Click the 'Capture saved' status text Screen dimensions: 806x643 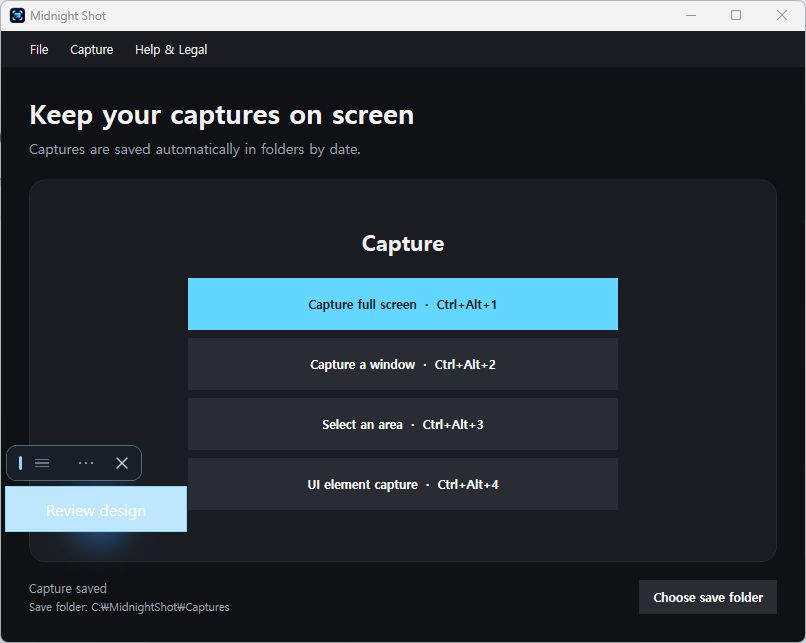coord(68,589)
